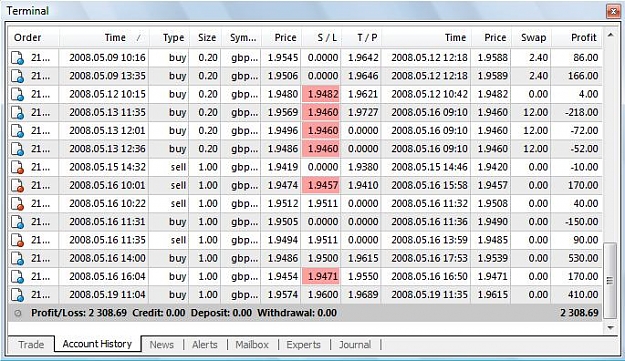Open the News tab
This screenshot has width=625, height=361.
point(162,345)
